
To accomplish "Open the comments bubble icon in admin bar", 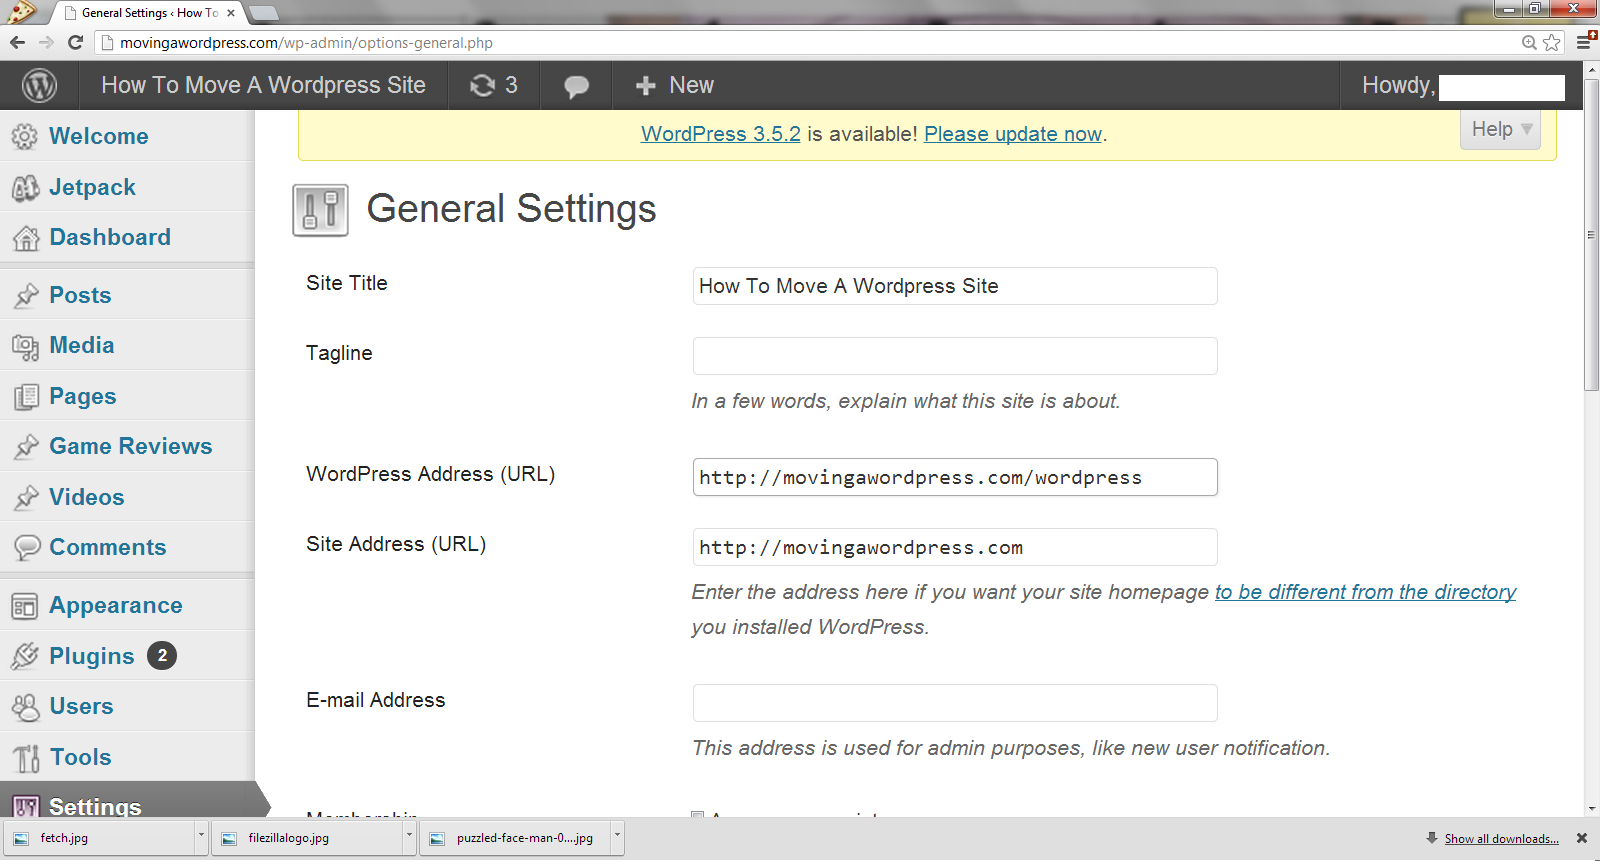I will pyautogui.click(x=576, y=87).
